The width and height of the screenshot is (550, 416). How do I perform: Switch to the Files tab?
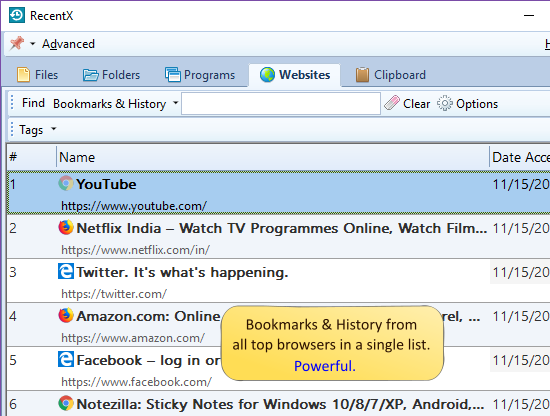(38, 75)
